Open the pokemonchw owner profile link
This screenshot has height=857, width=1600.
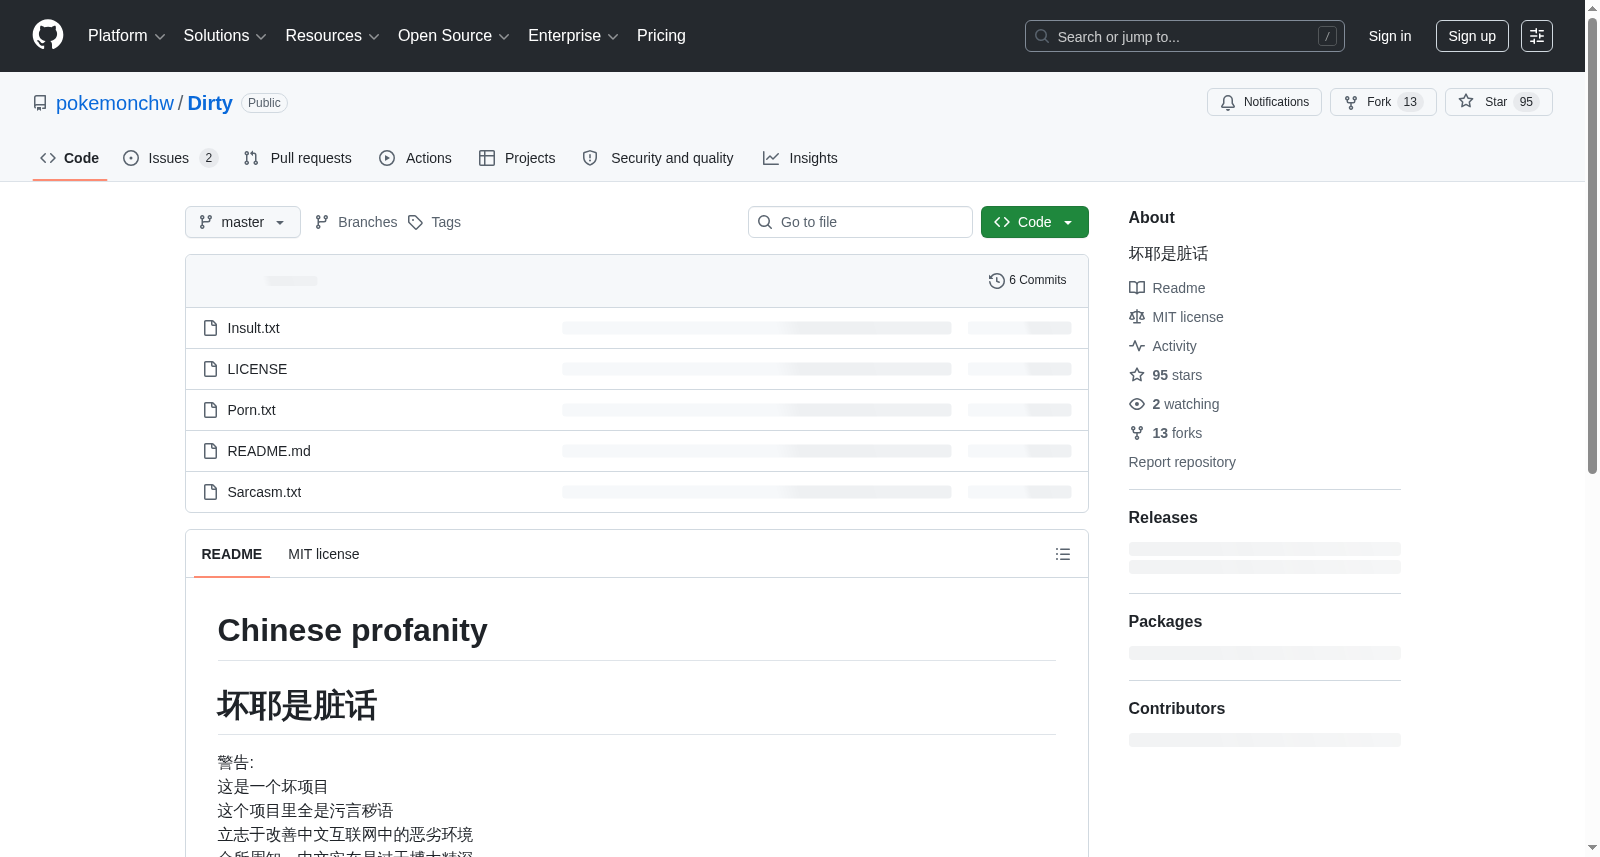pos(115,103)
